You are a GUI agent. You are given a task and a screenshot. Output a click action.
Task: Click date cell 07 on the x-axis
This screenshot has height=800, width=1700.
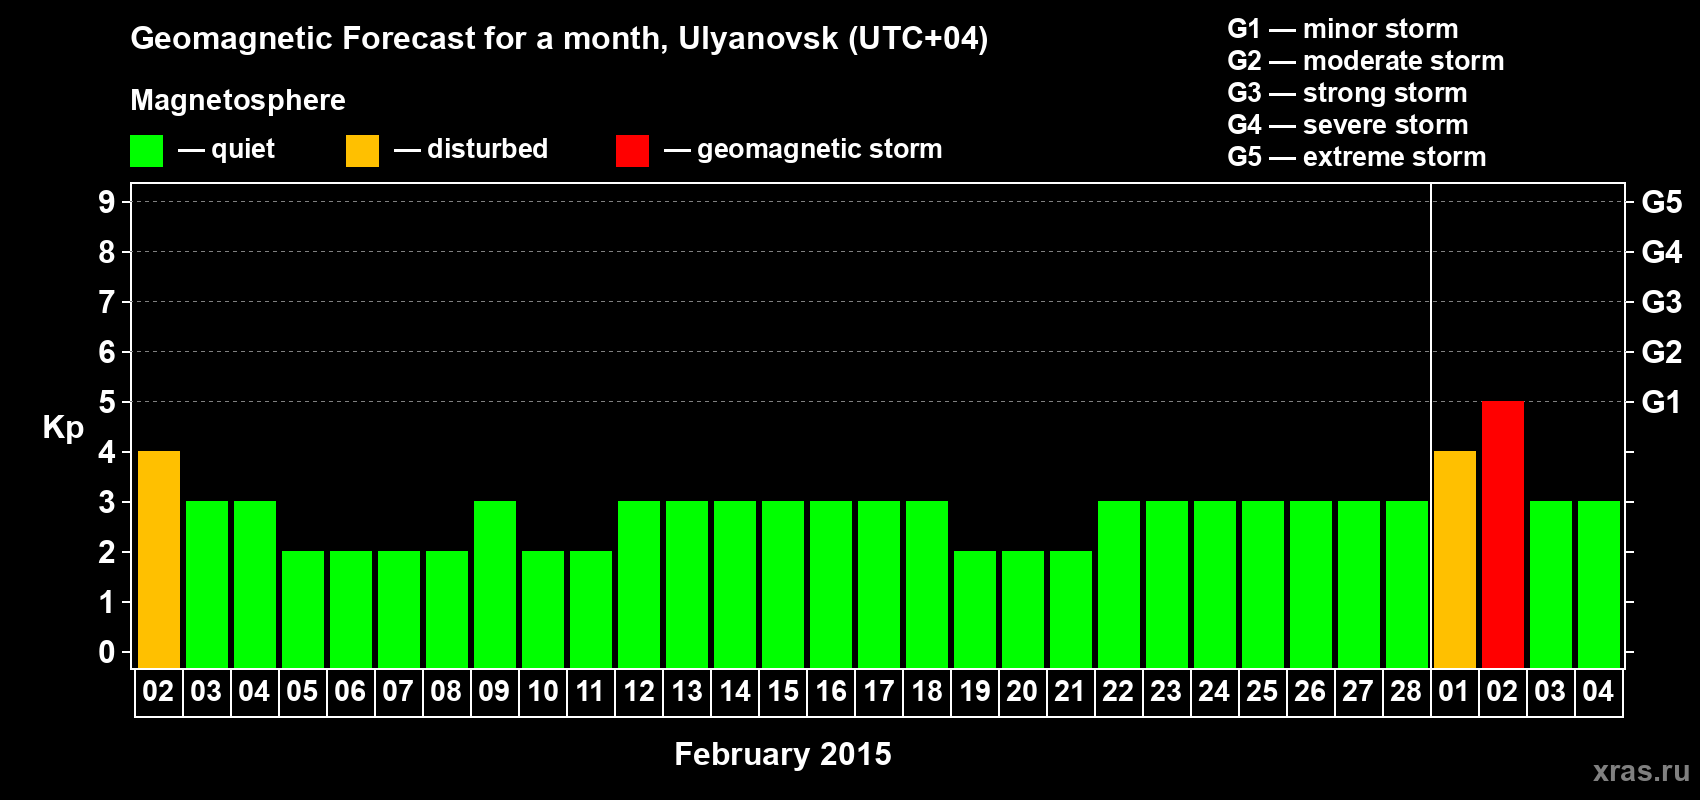tap(399, 692)
